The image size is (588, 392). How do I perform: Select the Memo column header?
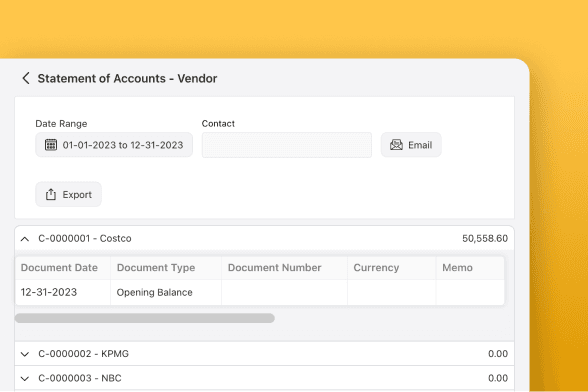pos(470,268)
